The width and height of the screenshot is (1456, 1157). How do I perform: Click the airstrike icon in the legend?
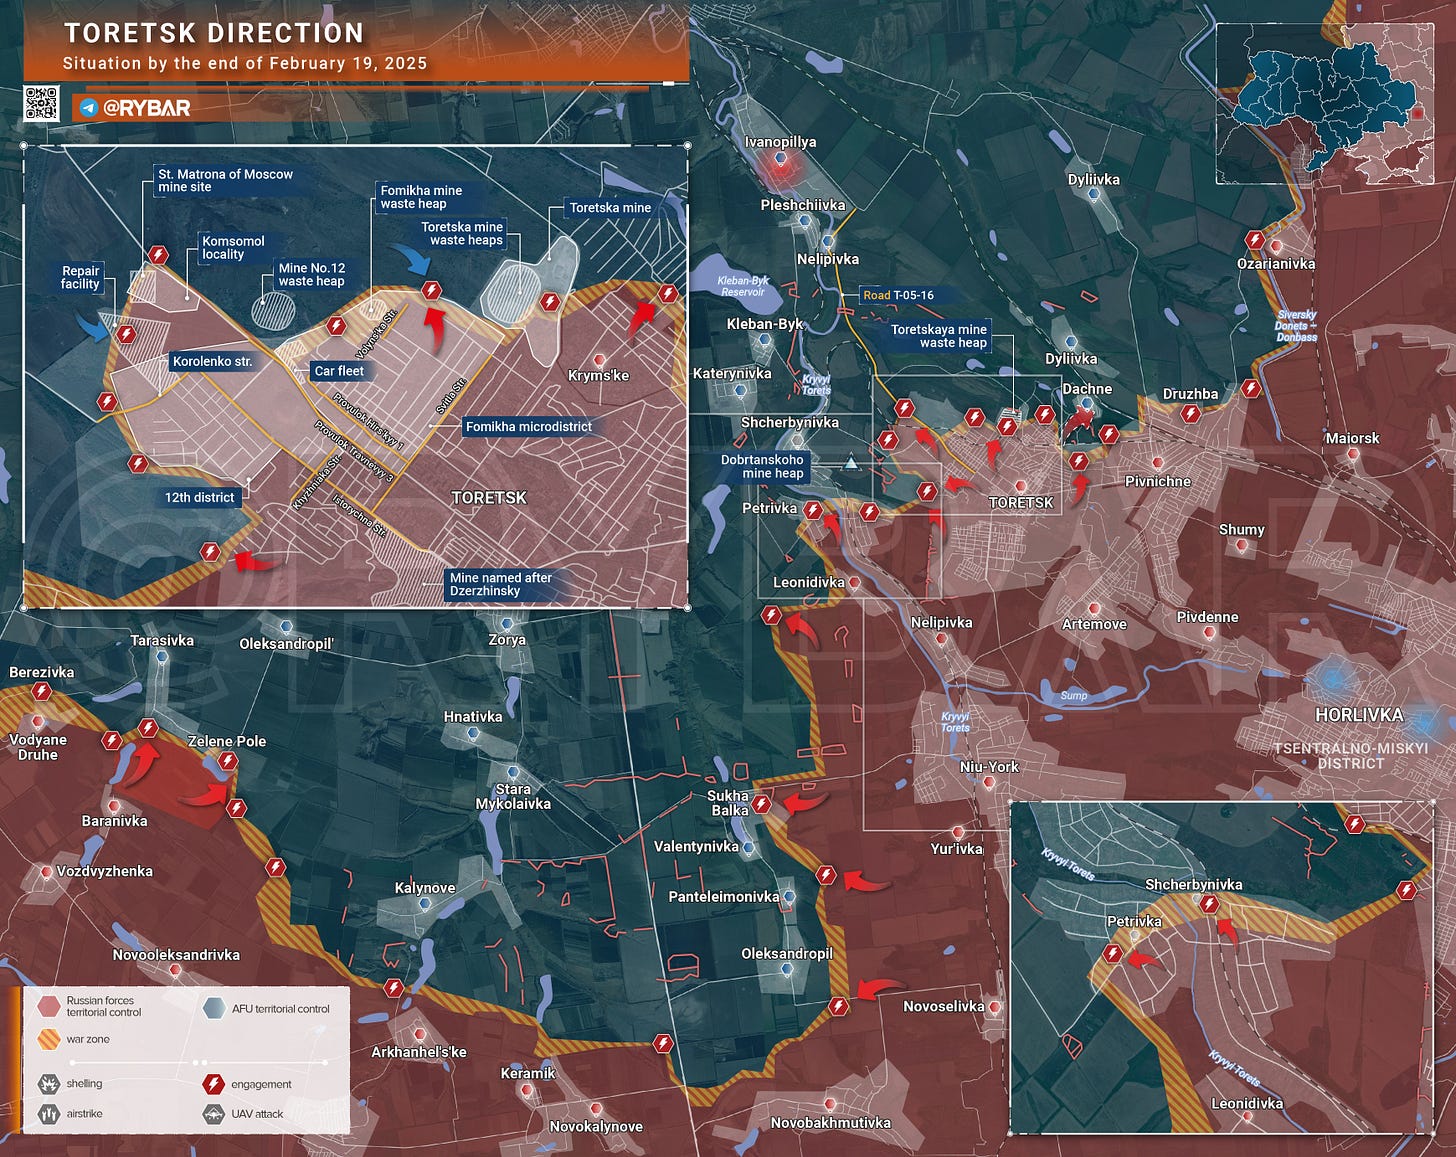point(48,1113)
